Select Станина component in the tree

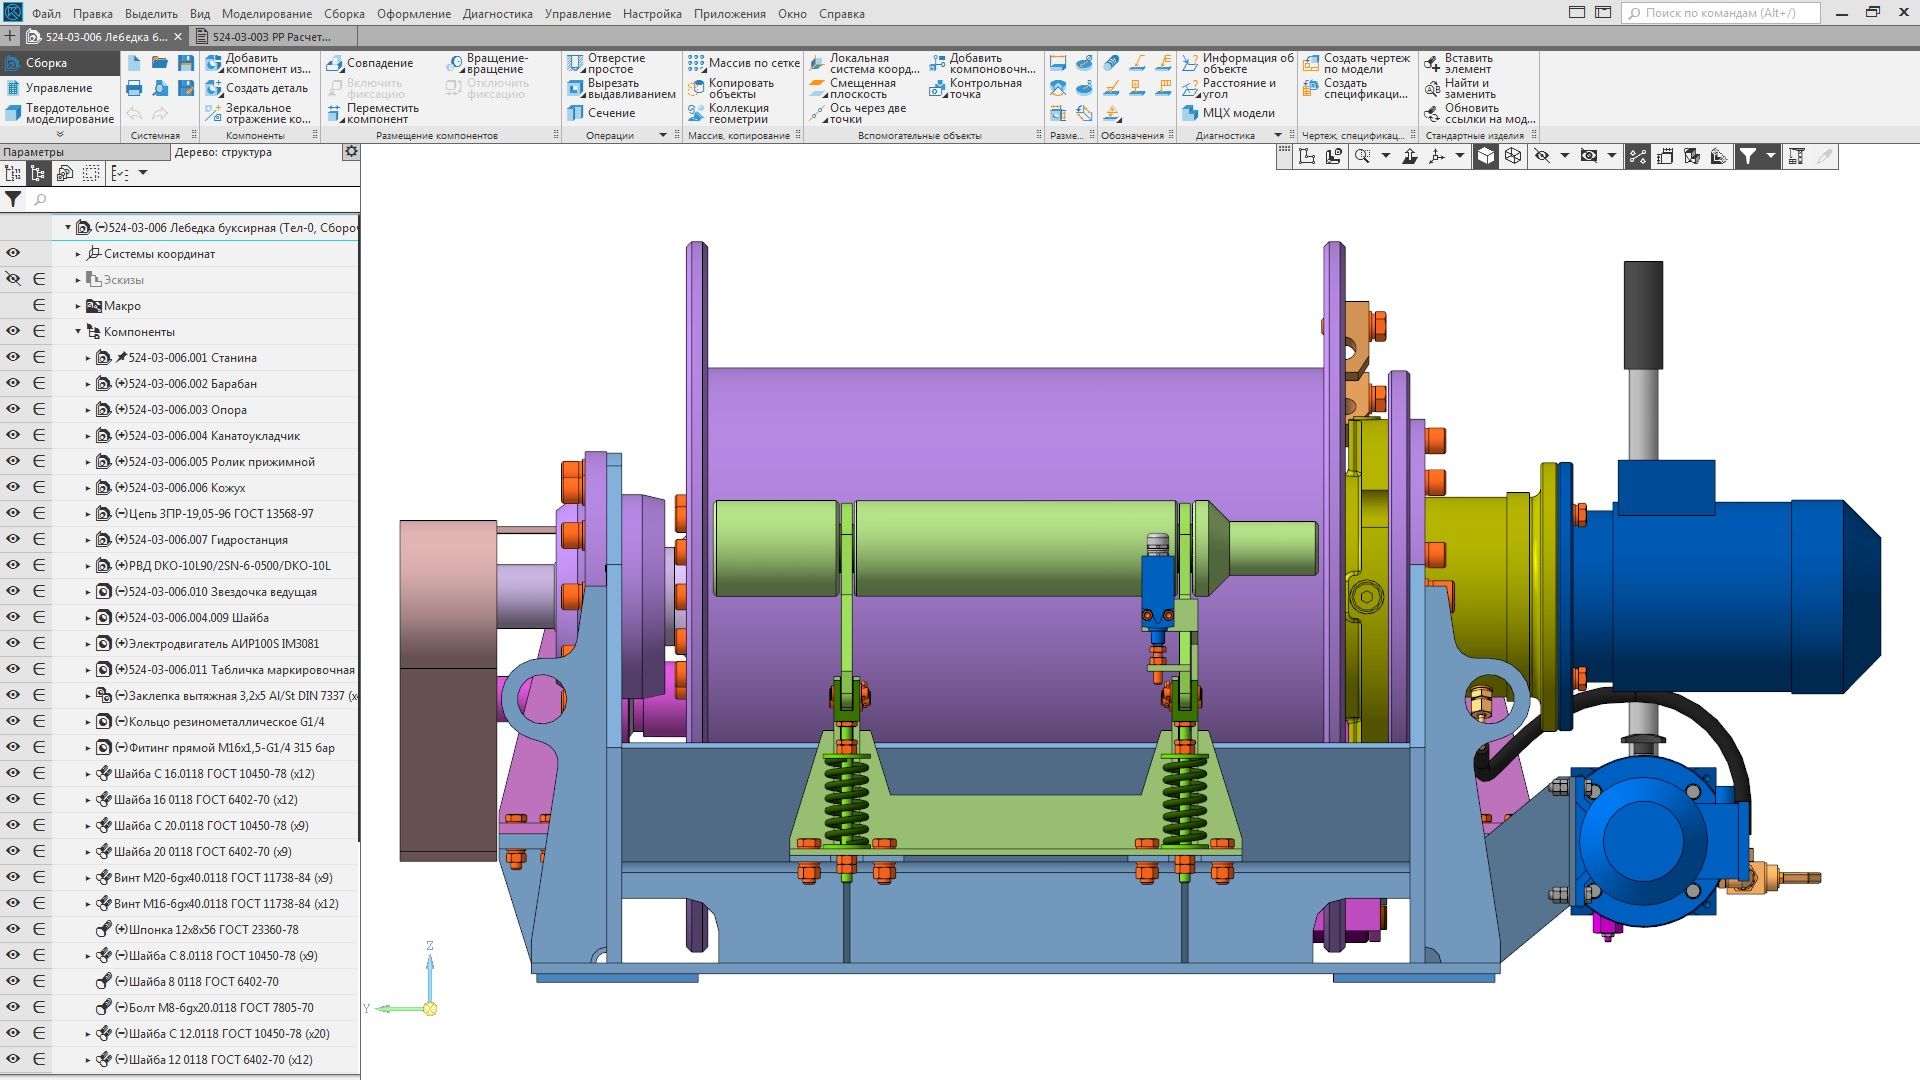pyautogui.click(x=192, y=357)
